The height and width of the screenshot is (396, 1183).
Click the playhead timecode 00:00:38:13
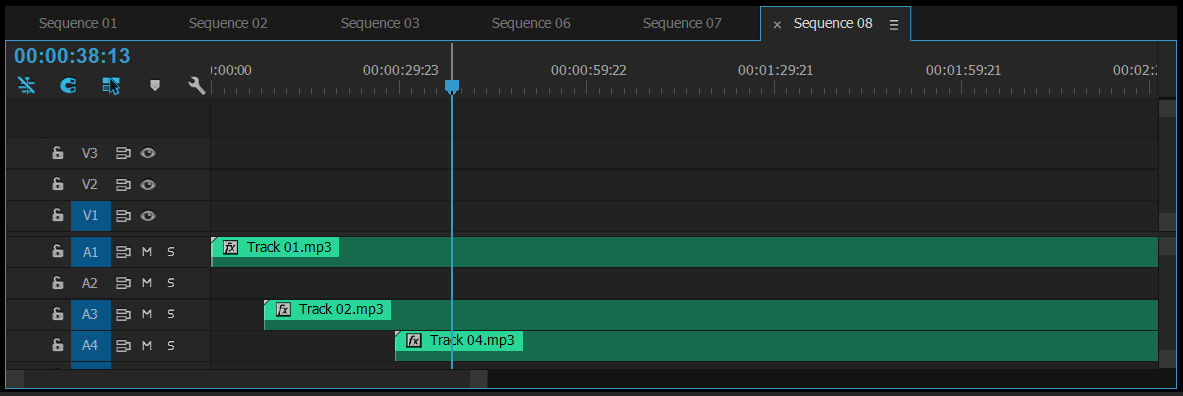pyautogui.click(x=72, y=56)
